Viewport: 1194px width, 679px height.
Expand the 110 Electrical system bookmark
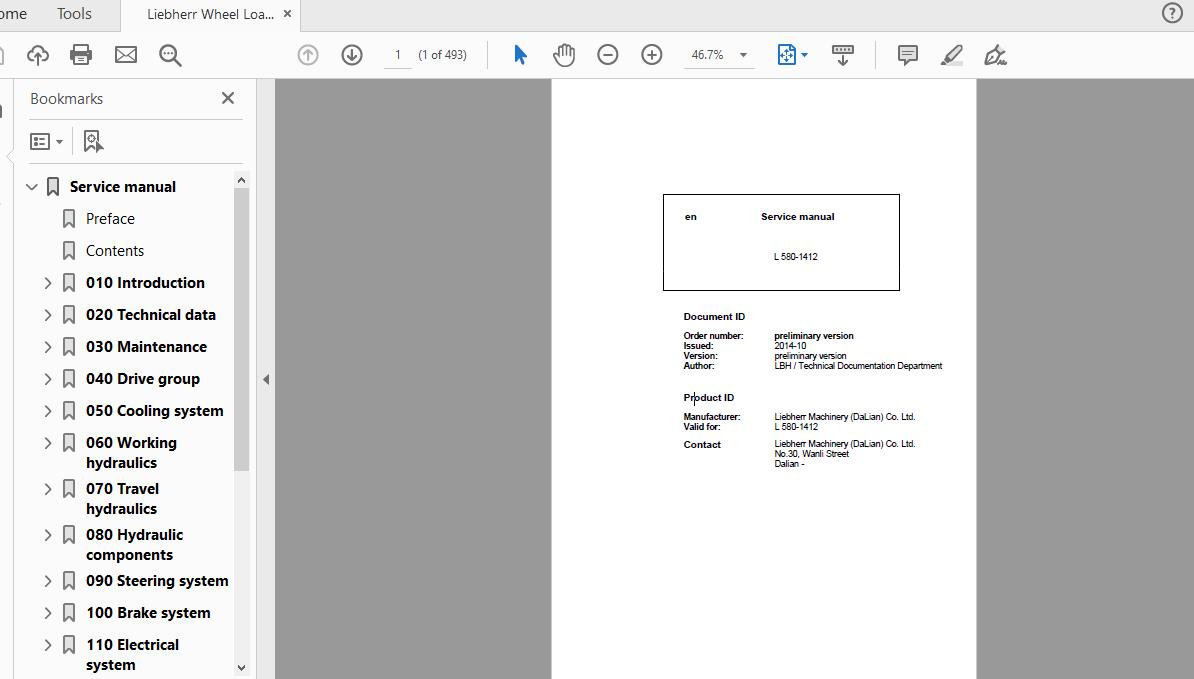(x=47, y=645)
